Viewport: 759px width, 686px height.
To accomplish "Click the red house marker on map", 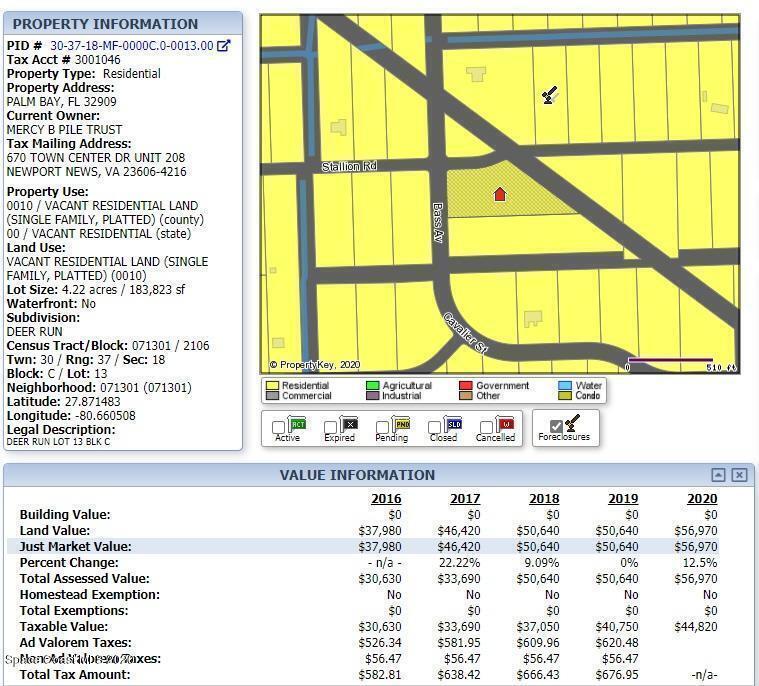I will 500,194.
